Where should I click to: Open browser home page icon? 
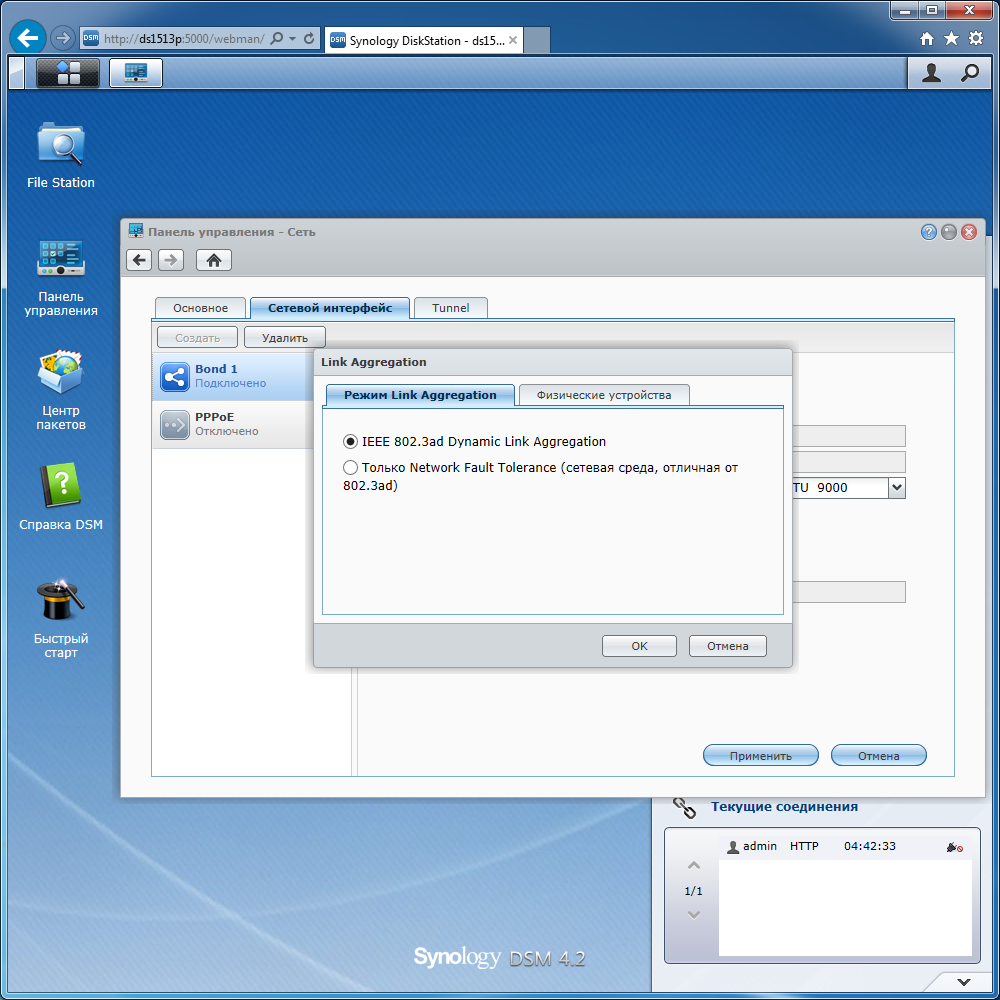[927, 39]
